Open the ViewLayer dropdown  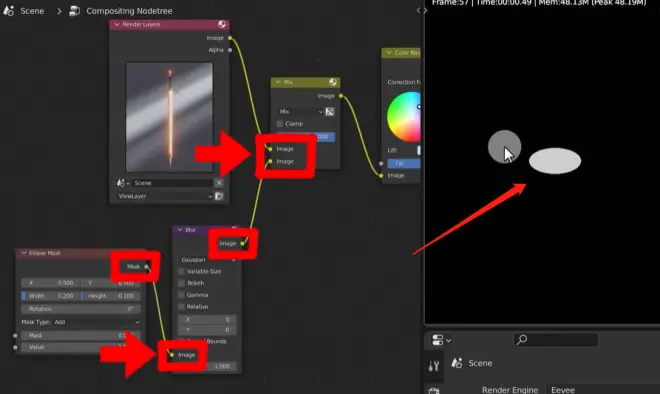(165, 196)
